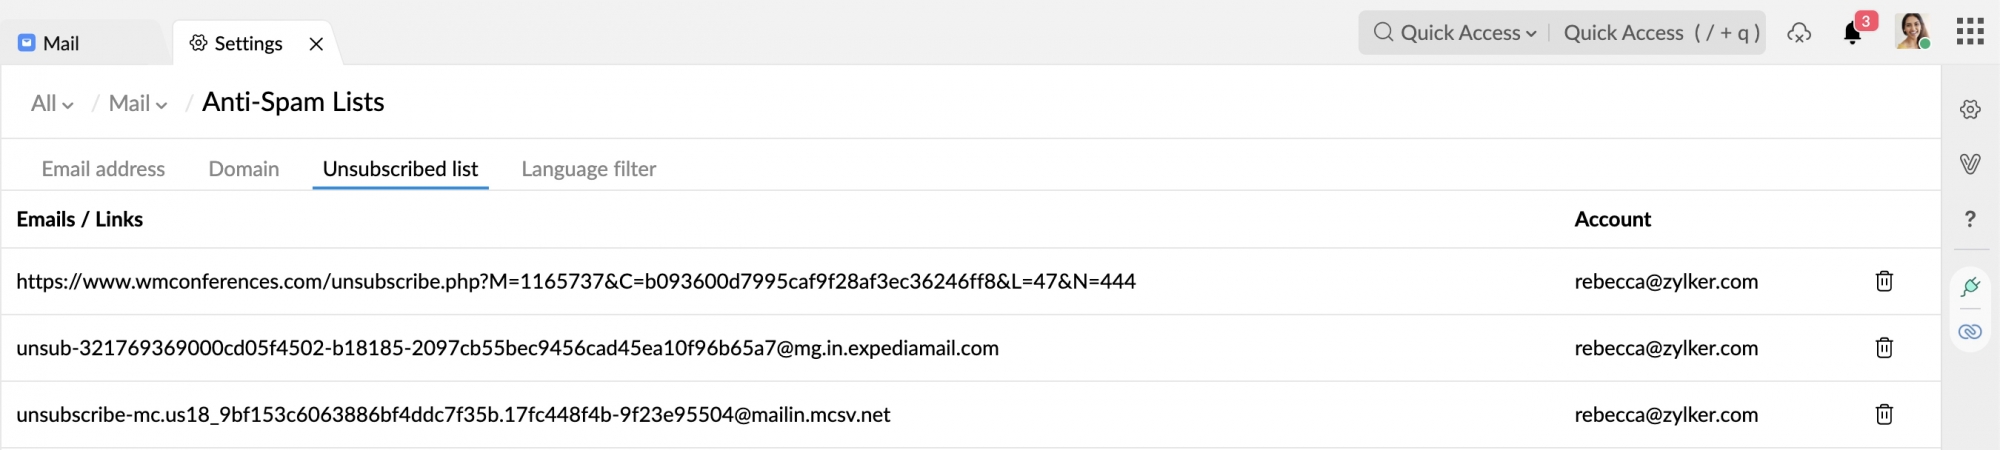Open the Language filter tab
Screen dimensions: 2000x450
(589, 169)
